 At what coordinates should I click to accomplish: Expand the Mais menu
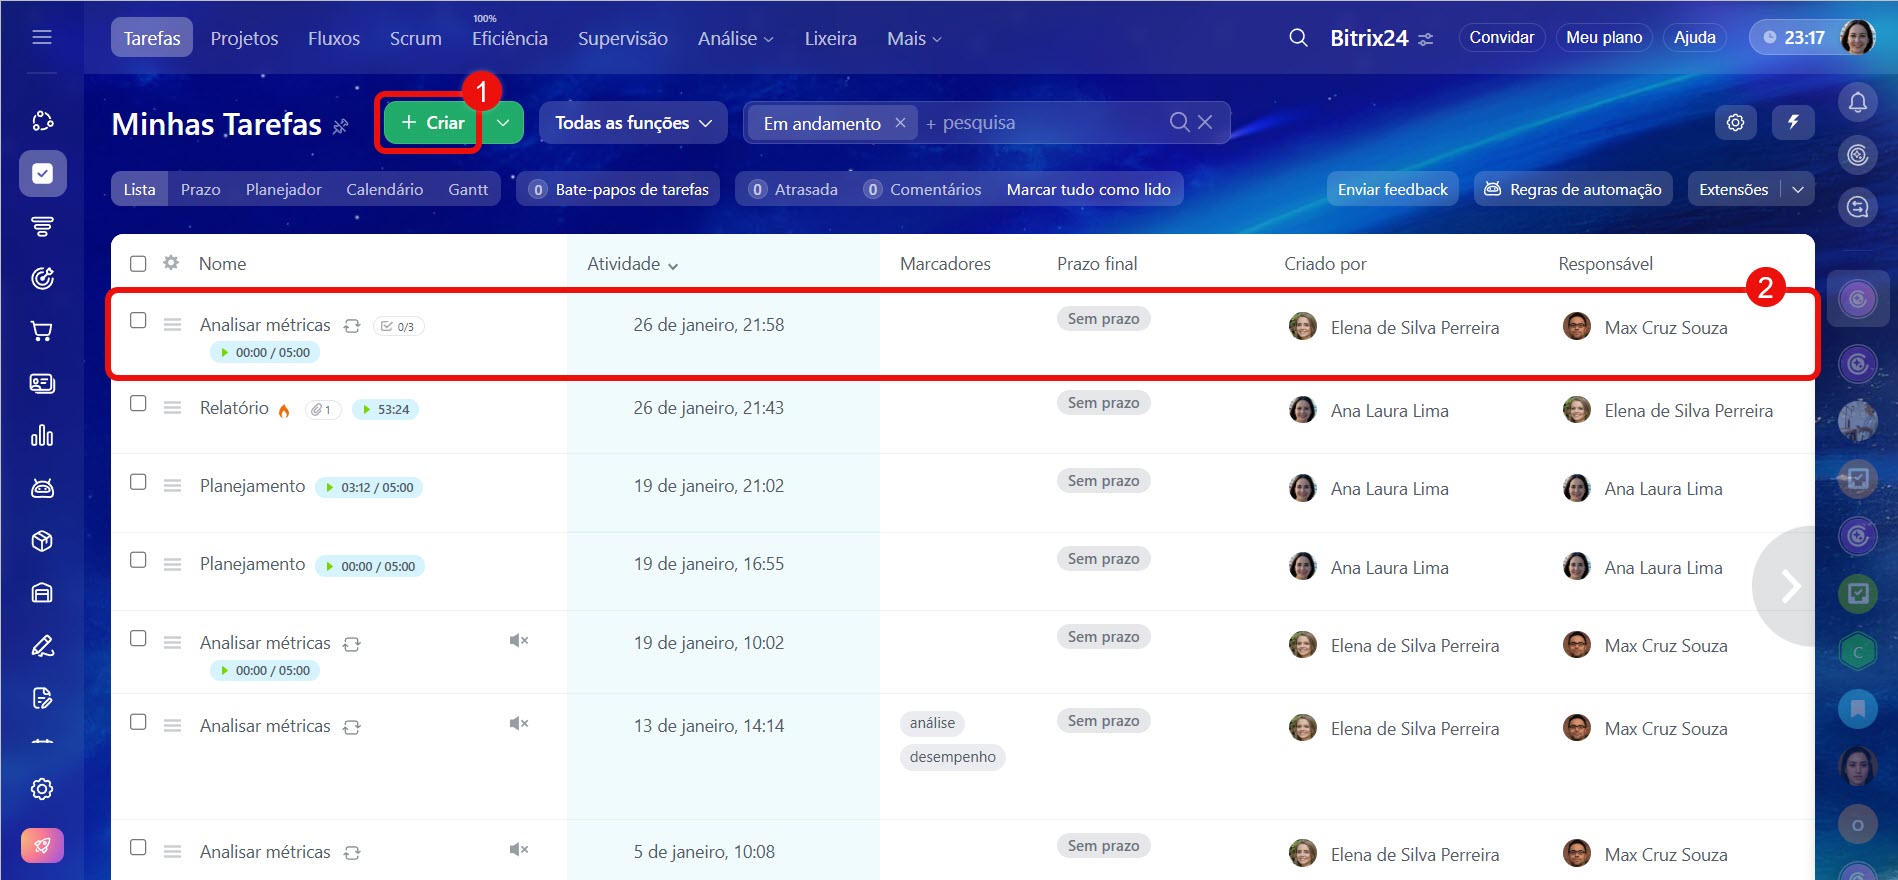[913, 39]
